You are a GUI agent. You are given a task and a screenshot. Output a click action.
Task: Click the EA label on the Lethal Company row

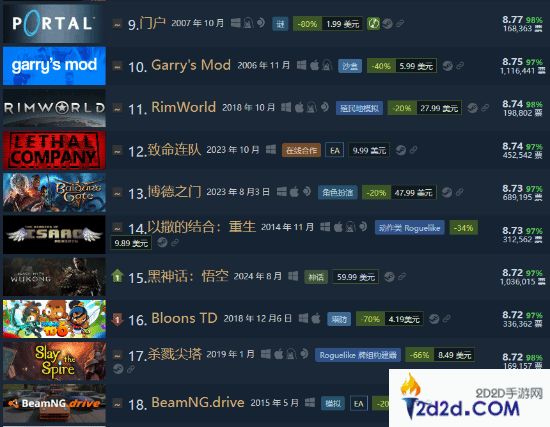(x=335, y=151)
